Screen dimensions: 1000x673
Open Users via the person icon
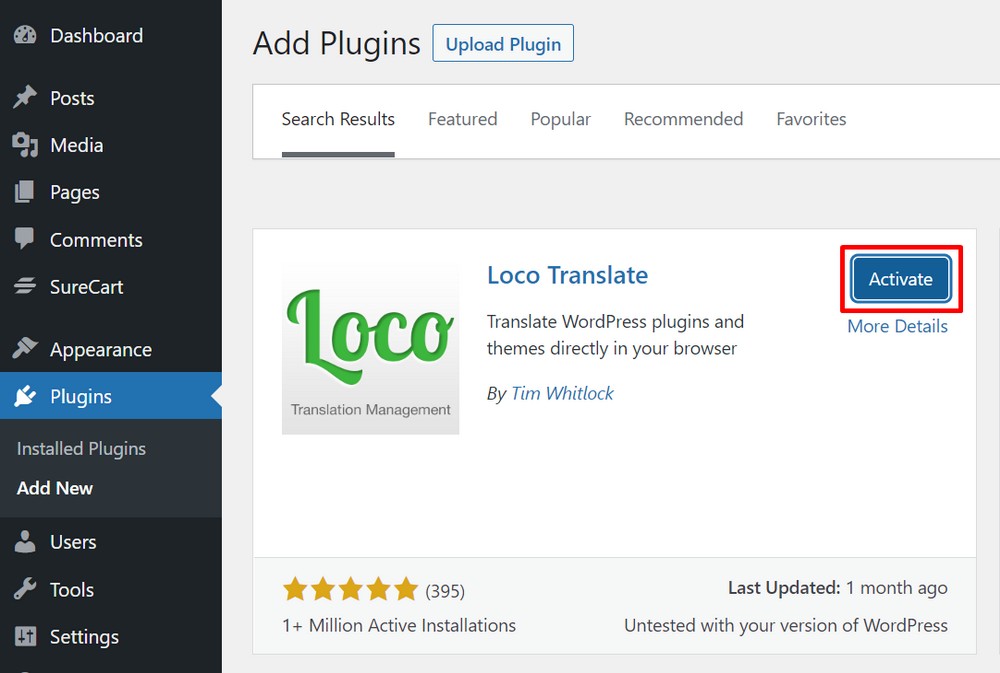[x=24, y=542]
